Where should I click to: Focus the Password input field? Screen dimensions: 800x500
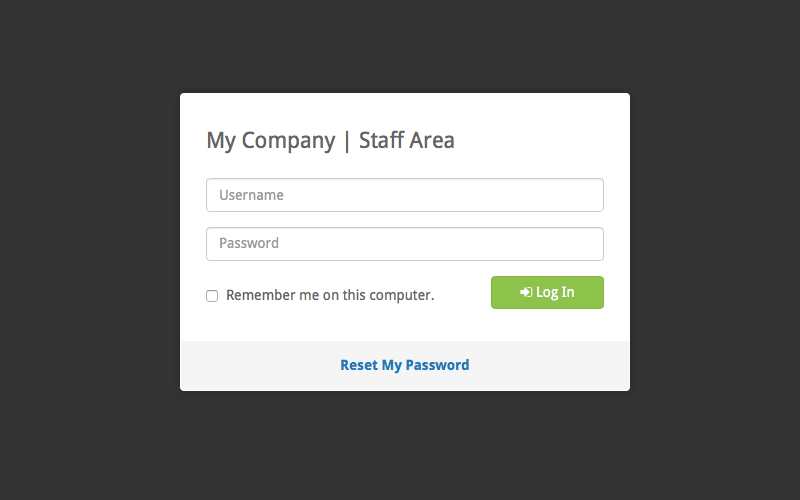404,243
